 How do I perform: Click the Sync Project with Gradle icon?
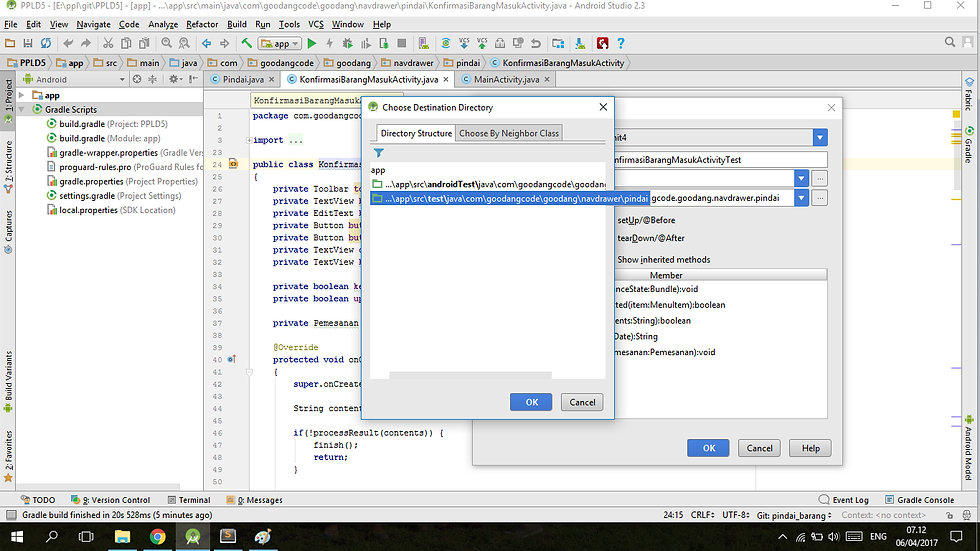click(x=446, y=43)
